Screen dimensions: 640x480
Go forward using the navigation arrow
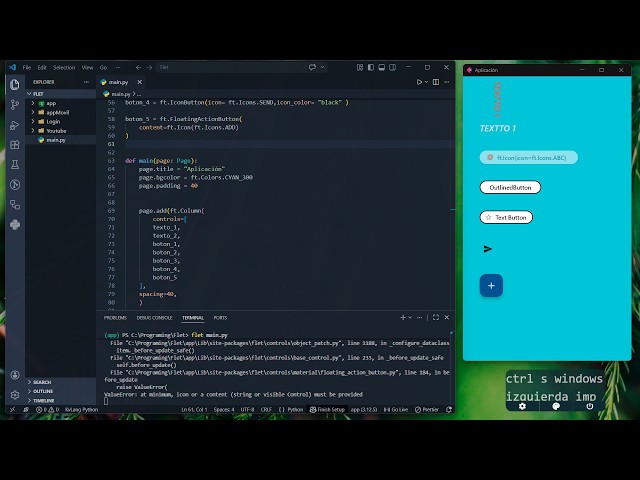(149, 67)
